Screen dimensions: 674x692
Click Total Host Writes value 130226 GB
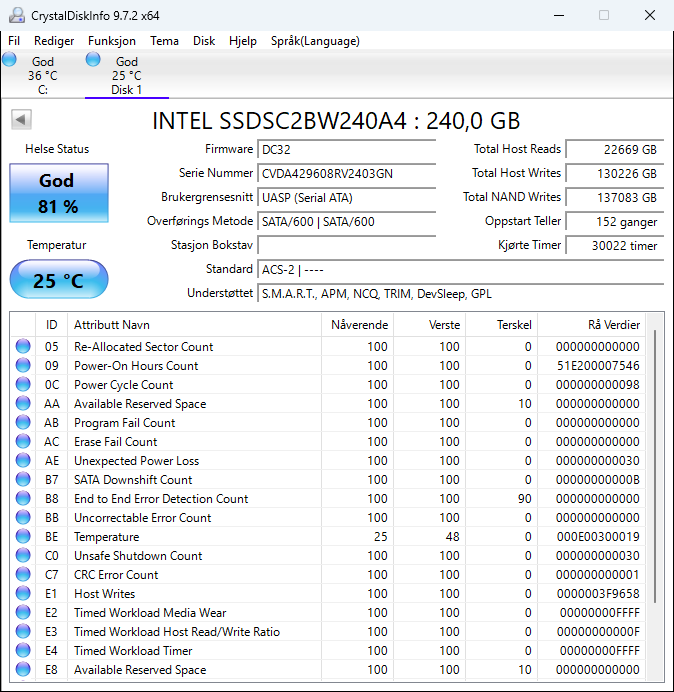tap(614, 173)
